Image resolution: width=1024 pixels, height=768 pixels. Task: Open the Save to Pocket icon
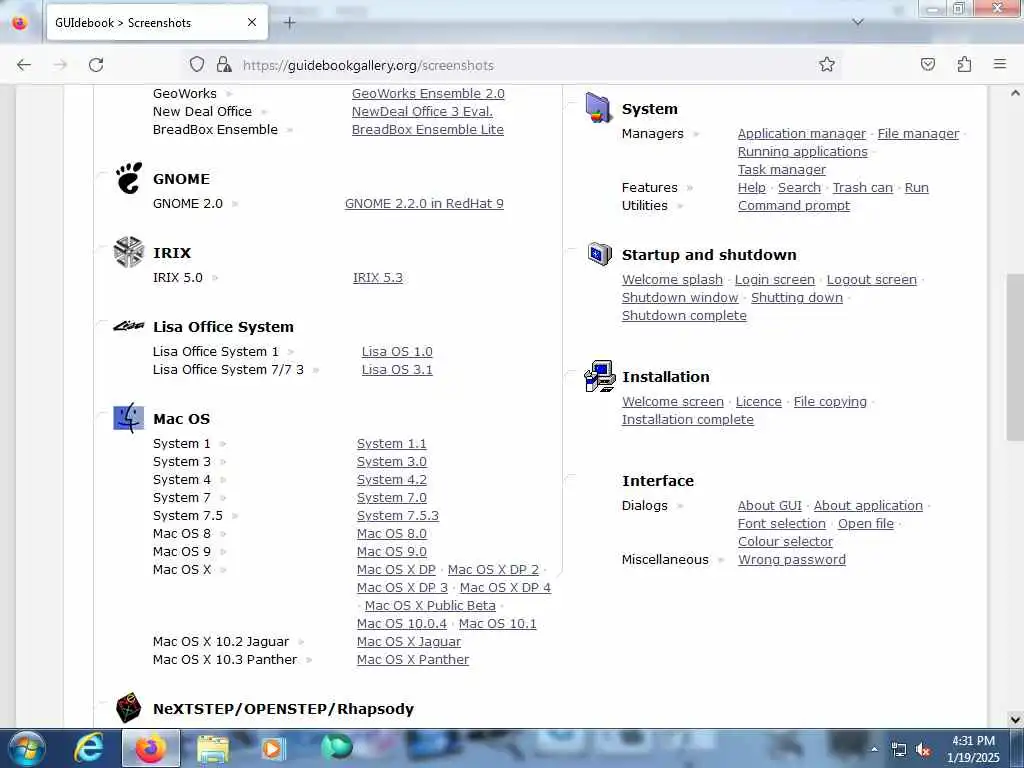[928, 64]
